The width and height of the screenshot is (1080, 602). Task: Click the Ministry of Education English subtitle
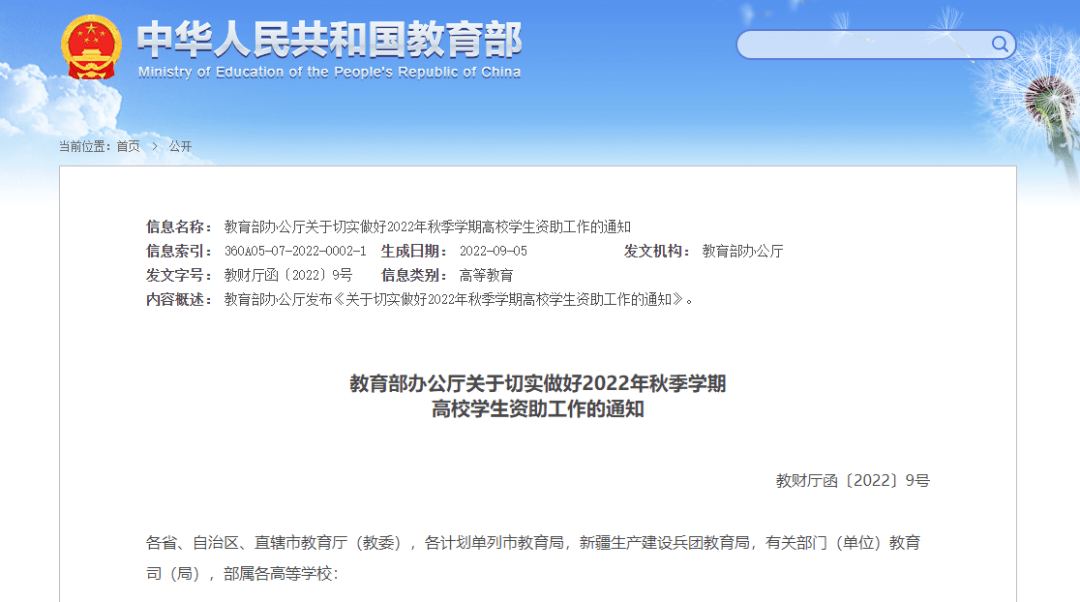tap(329, 72)
